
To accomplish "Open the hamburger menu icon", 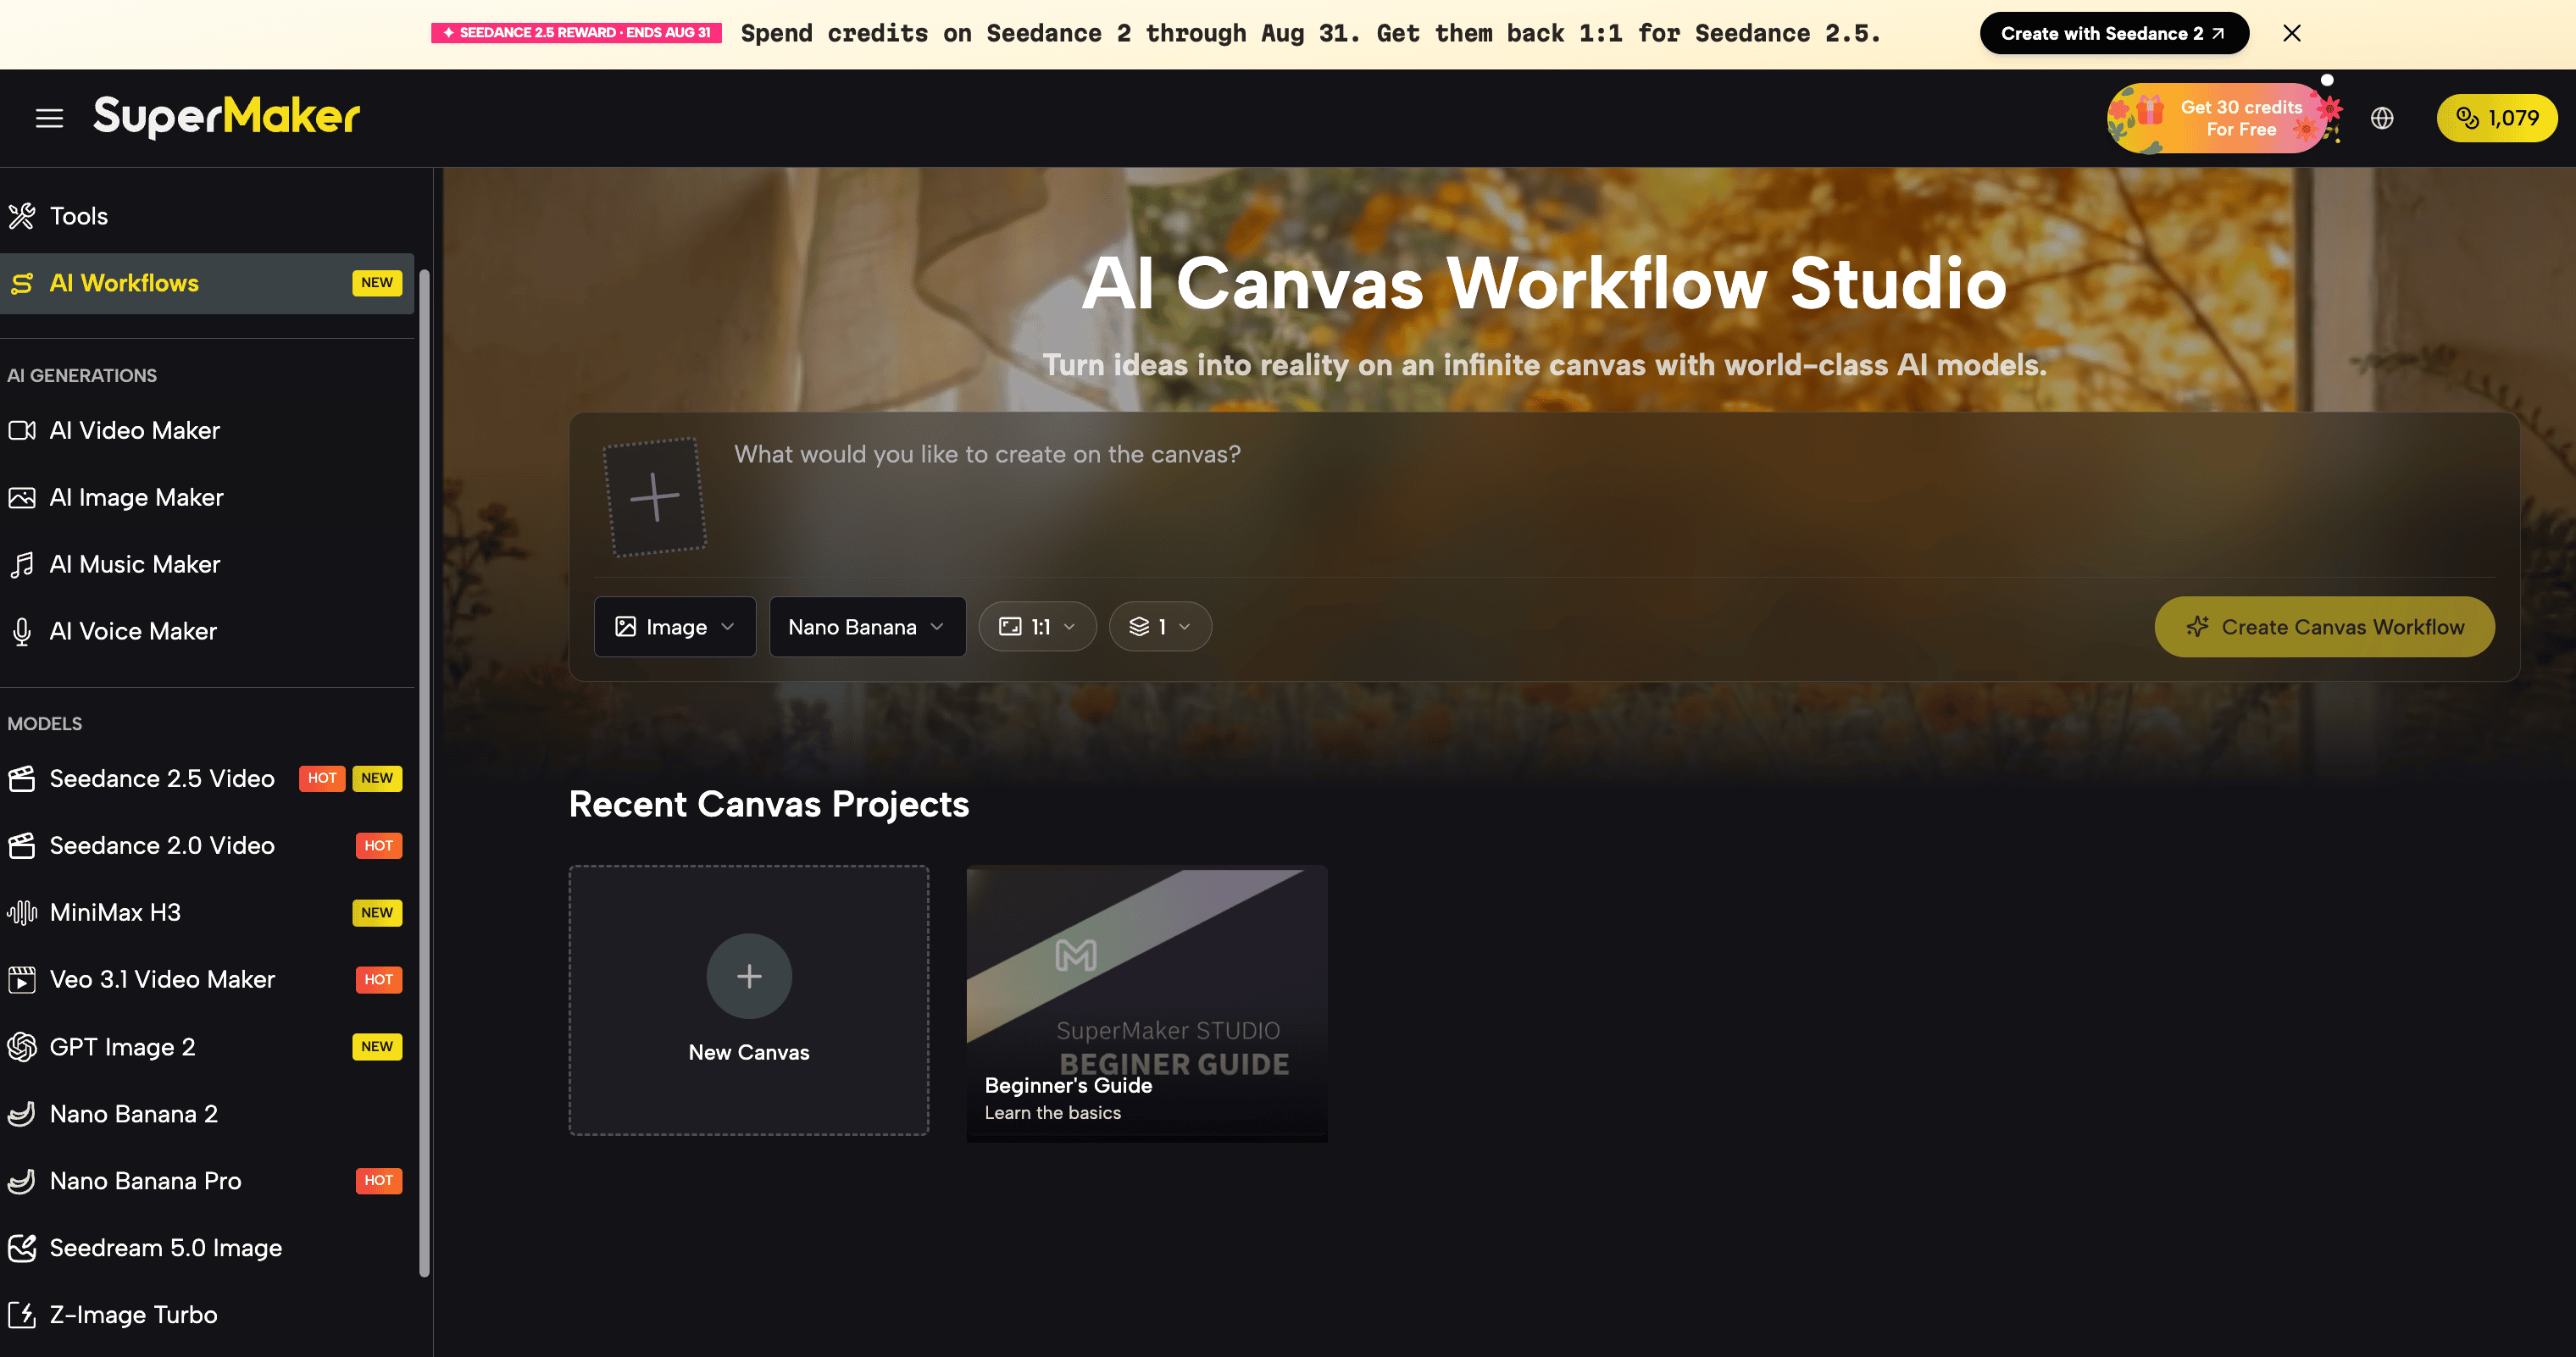I will tap(49, 118).
